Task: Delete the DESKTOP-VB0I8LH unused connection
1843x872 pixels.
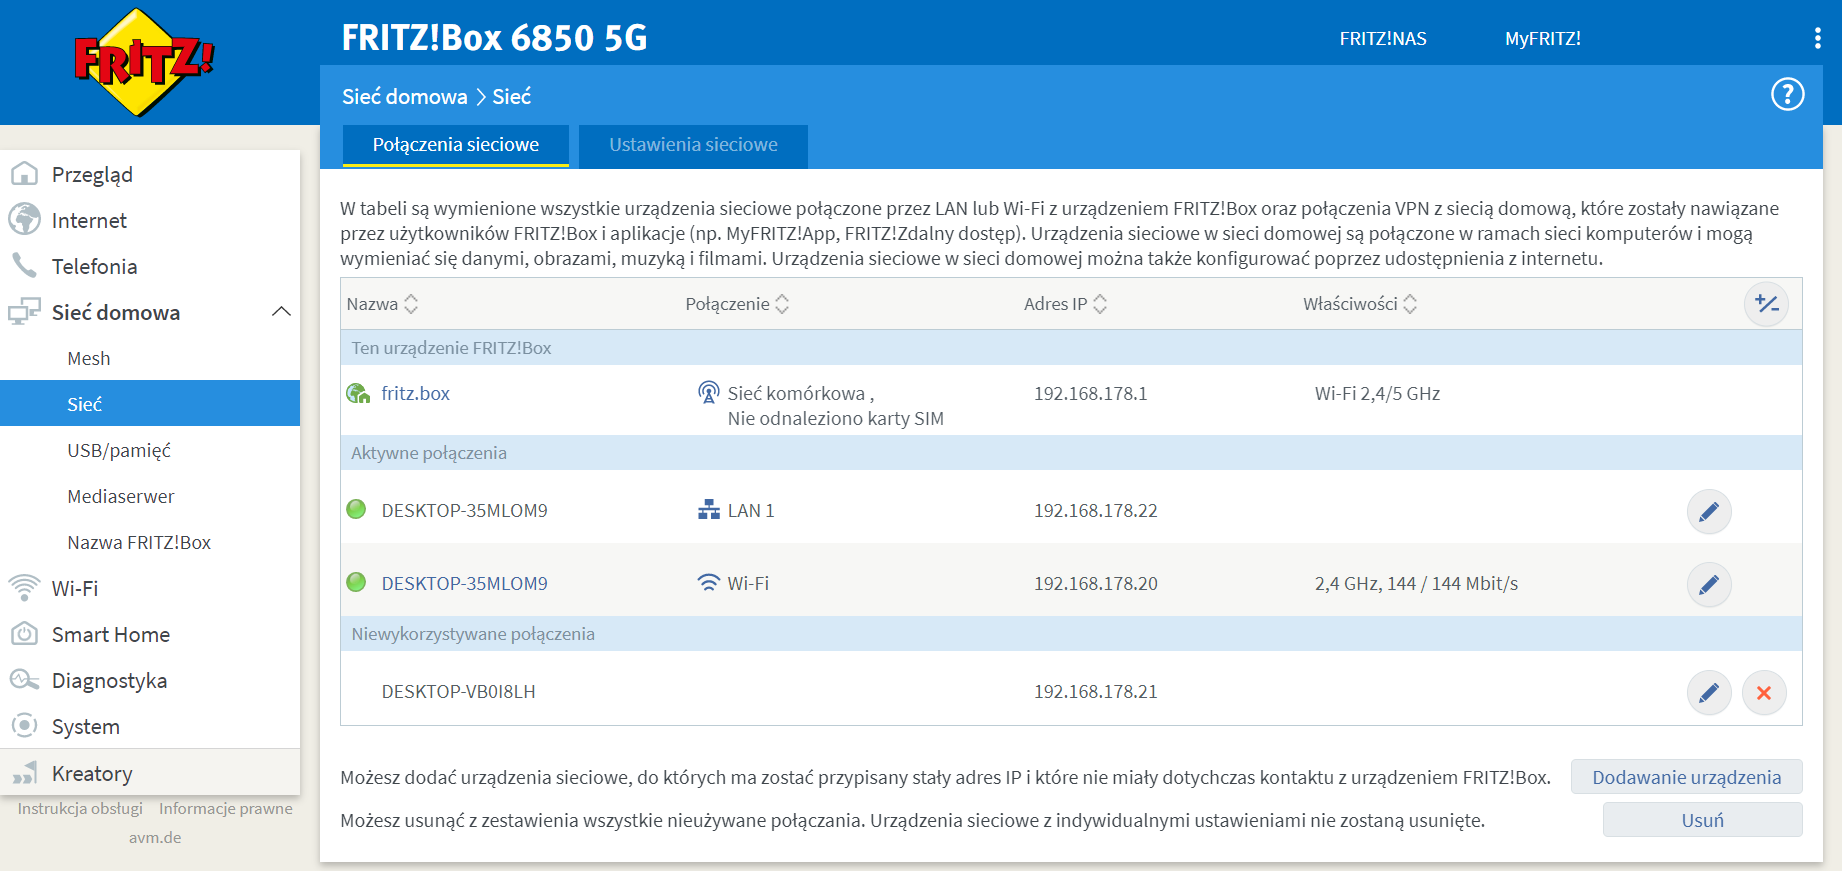Action: pos(1763,693)
